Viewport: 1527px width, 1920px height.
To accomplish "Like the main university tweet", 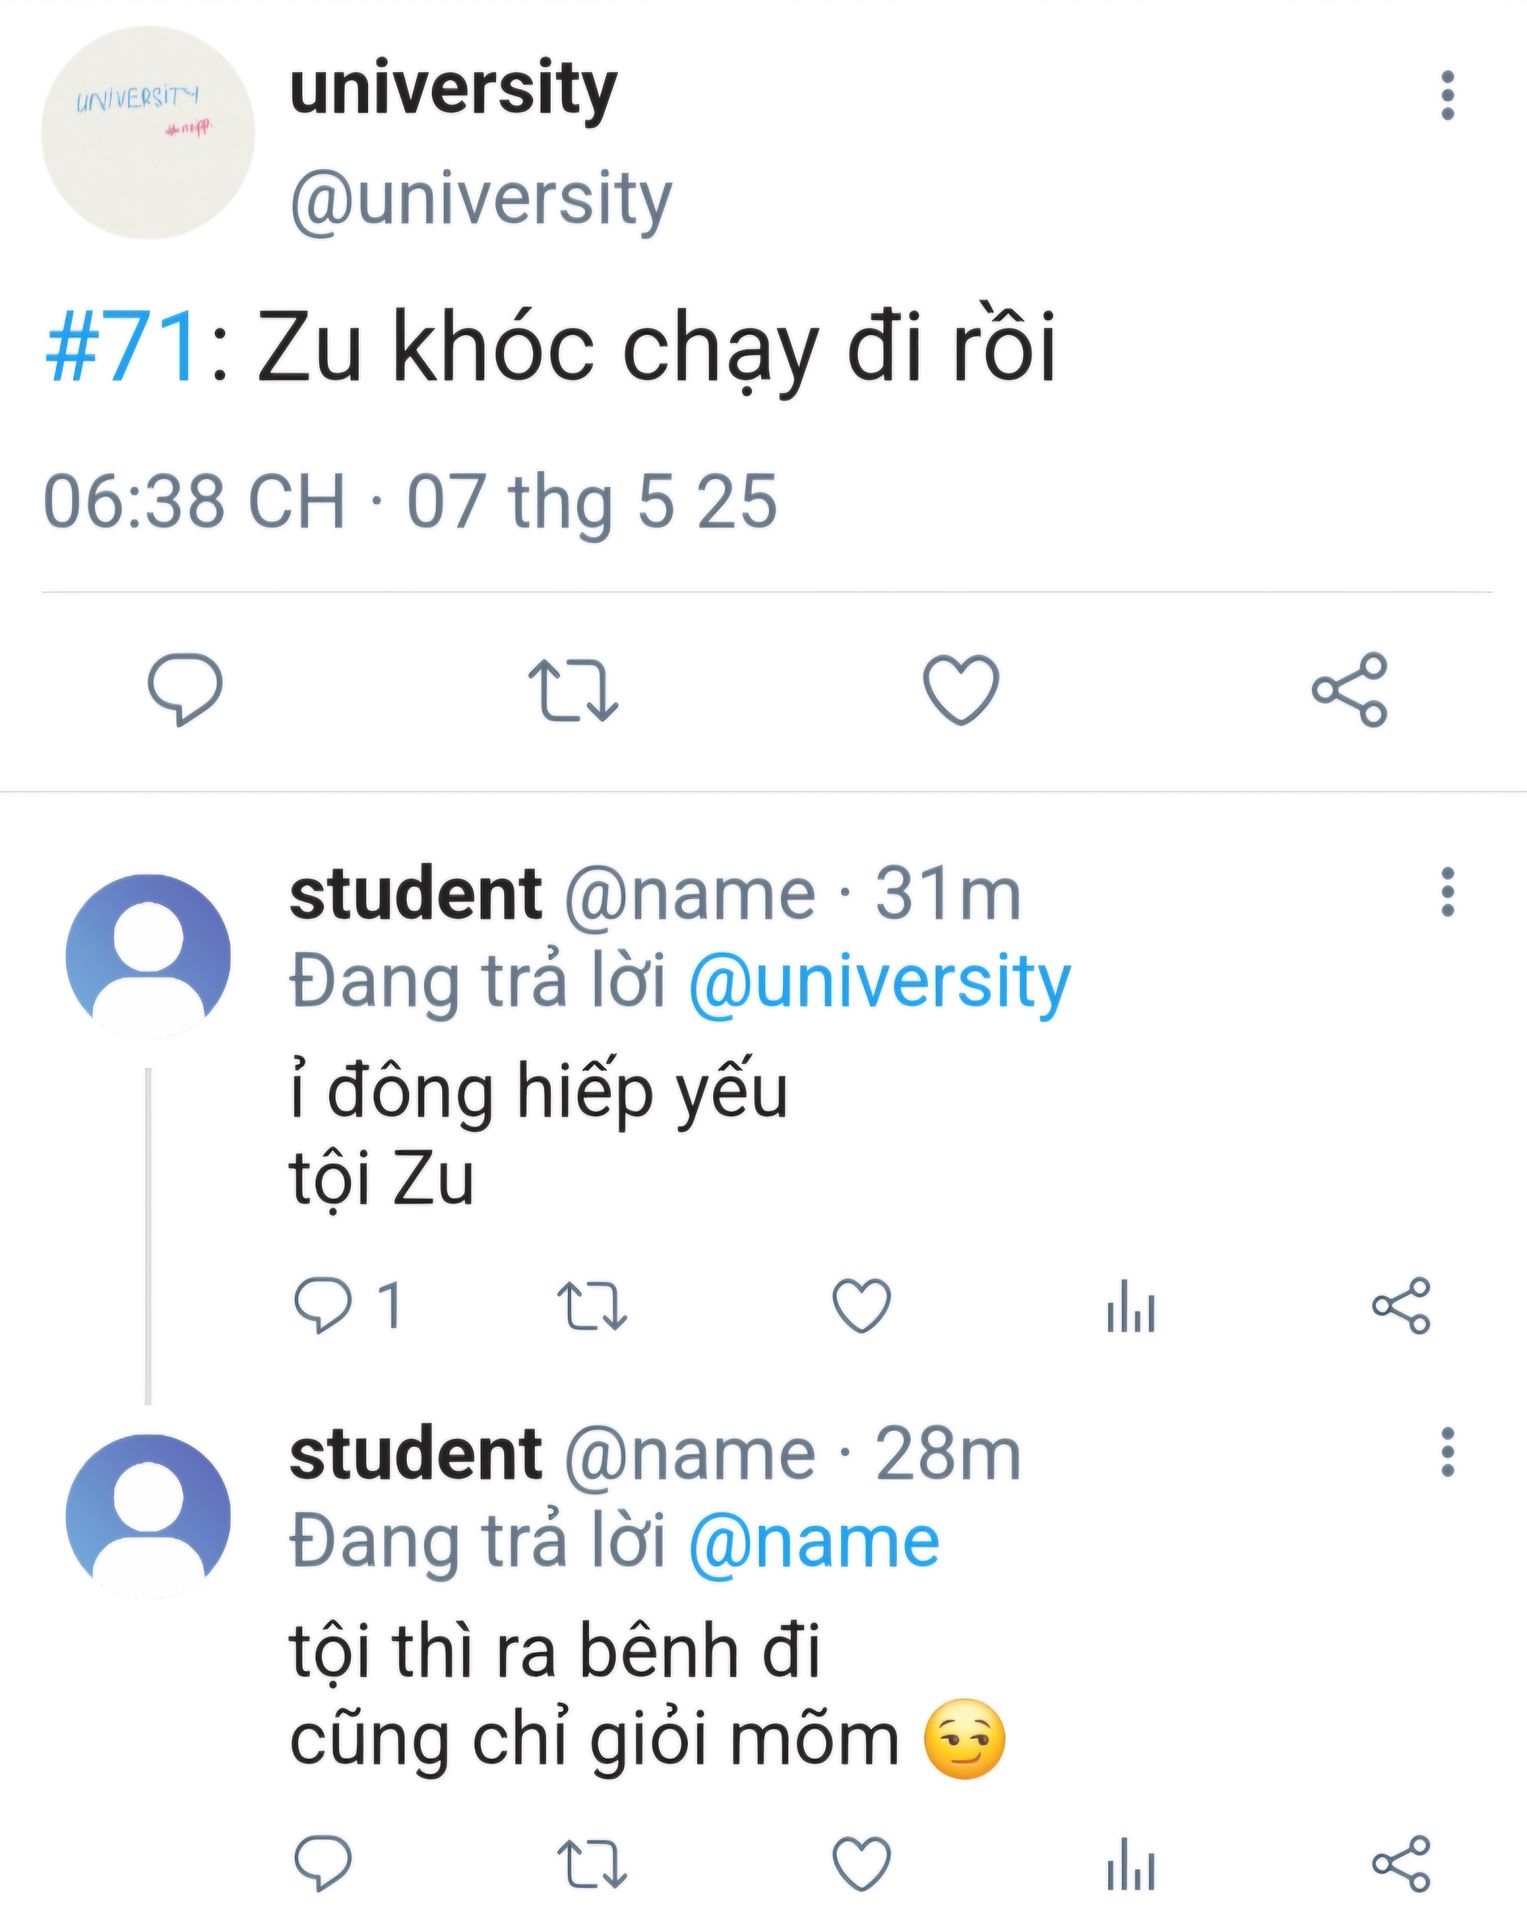I will pos(960,689).
